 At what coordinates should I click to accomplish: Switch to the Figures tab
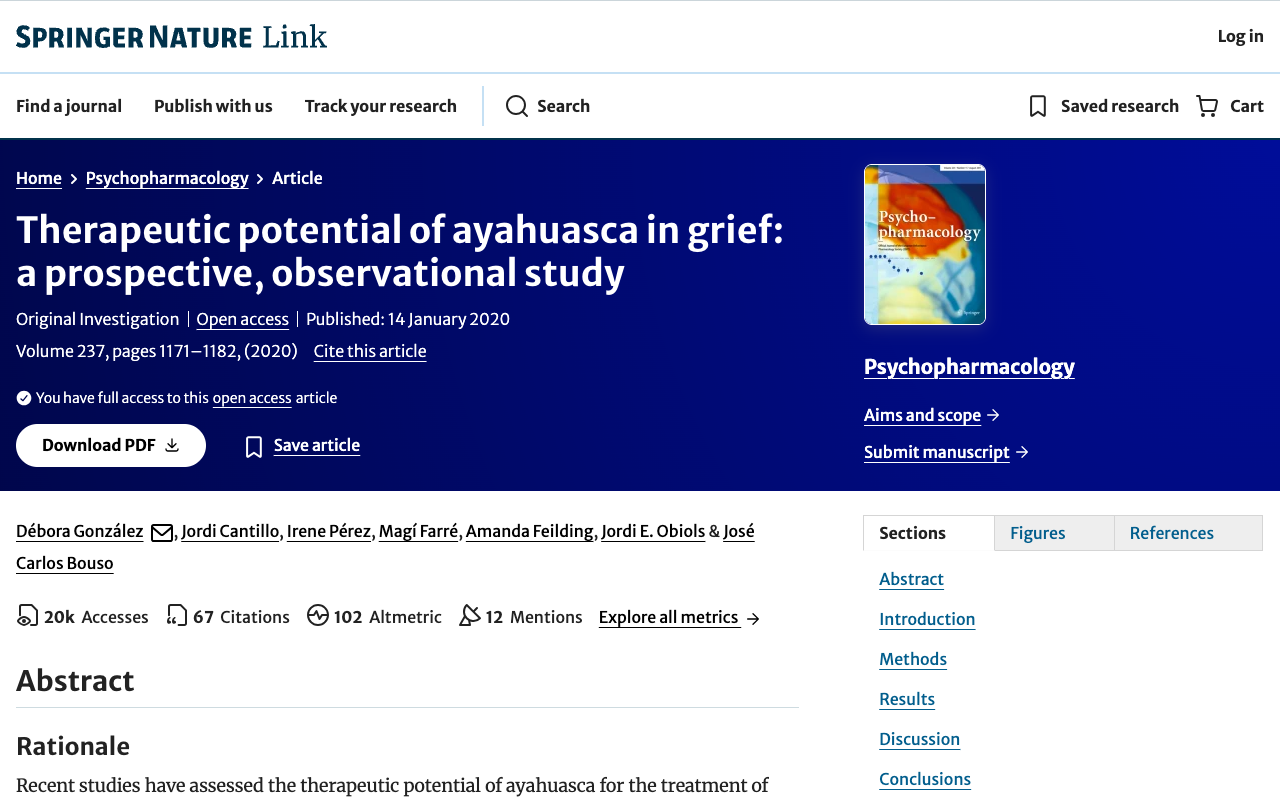pos(1037,533)
